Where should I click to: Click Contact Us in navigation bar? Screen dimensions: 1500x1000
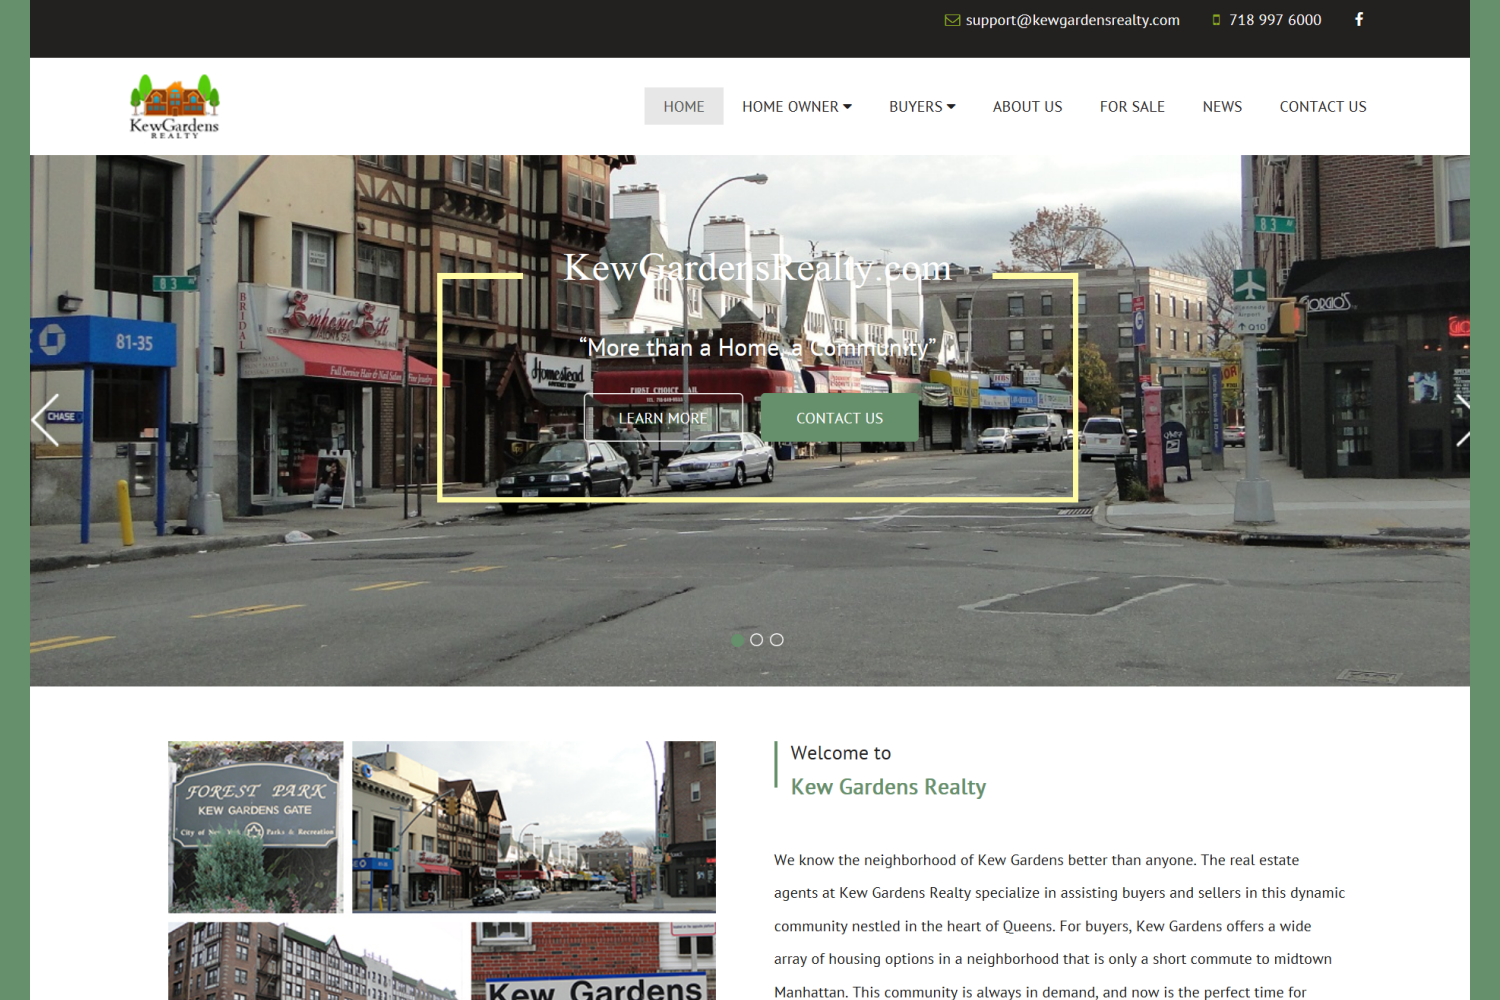1322,107
